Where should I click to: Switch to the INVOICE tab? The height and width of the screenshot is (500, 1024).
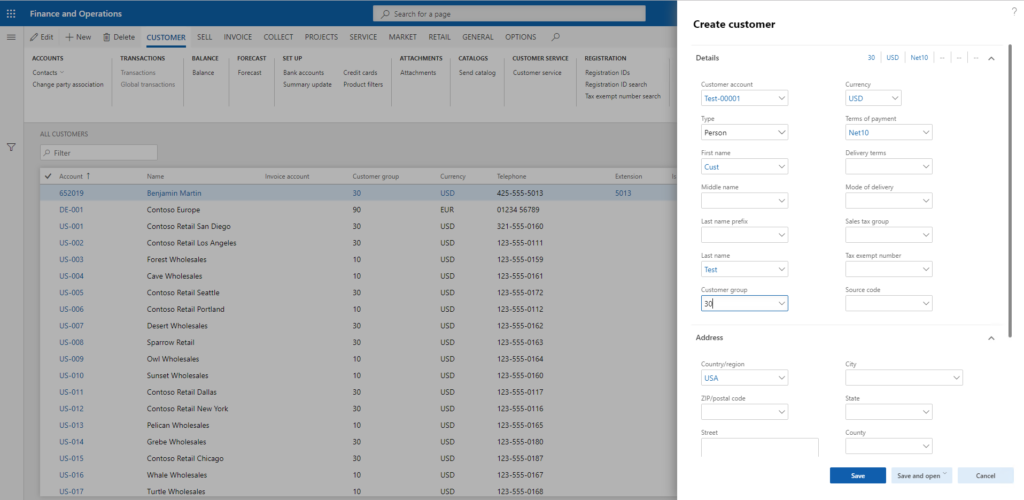[x=238, y=37]
